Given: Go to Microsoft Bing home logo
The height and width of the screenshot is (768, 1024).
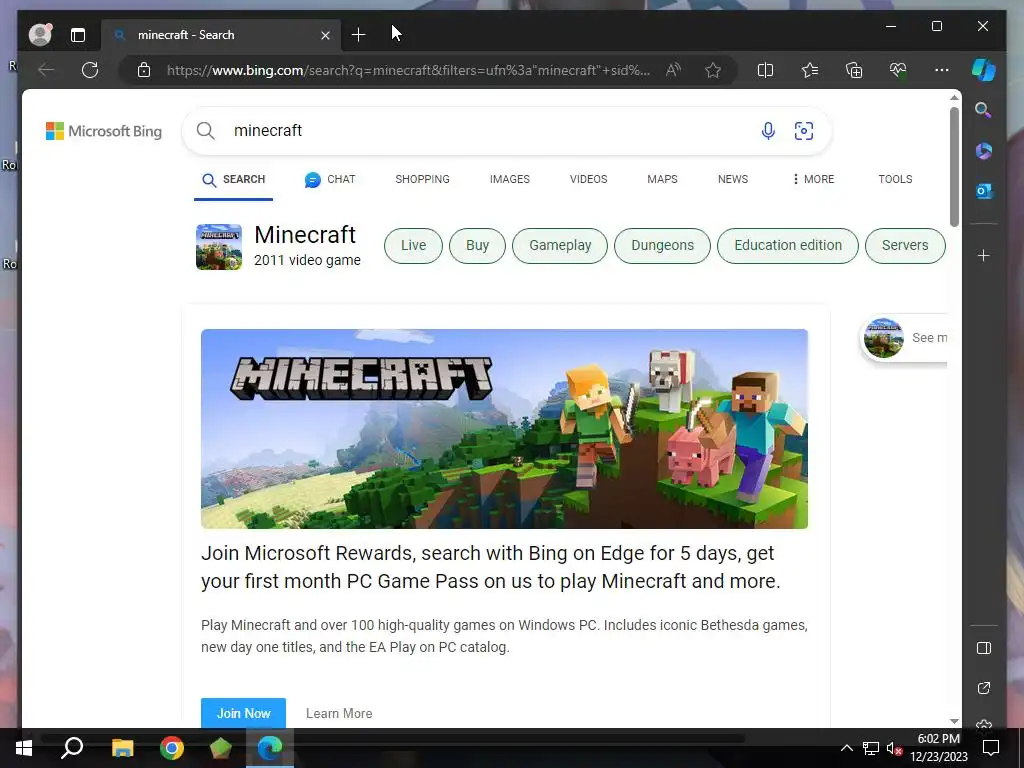Looking at the screenshot, I should click(x=104, y=131).
